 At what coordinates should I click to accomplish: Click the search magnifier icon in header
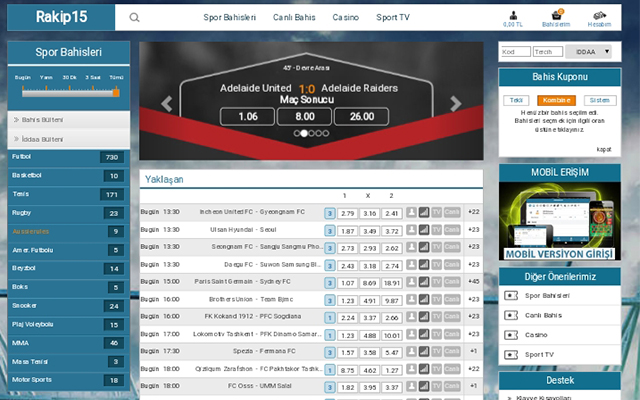135,17
